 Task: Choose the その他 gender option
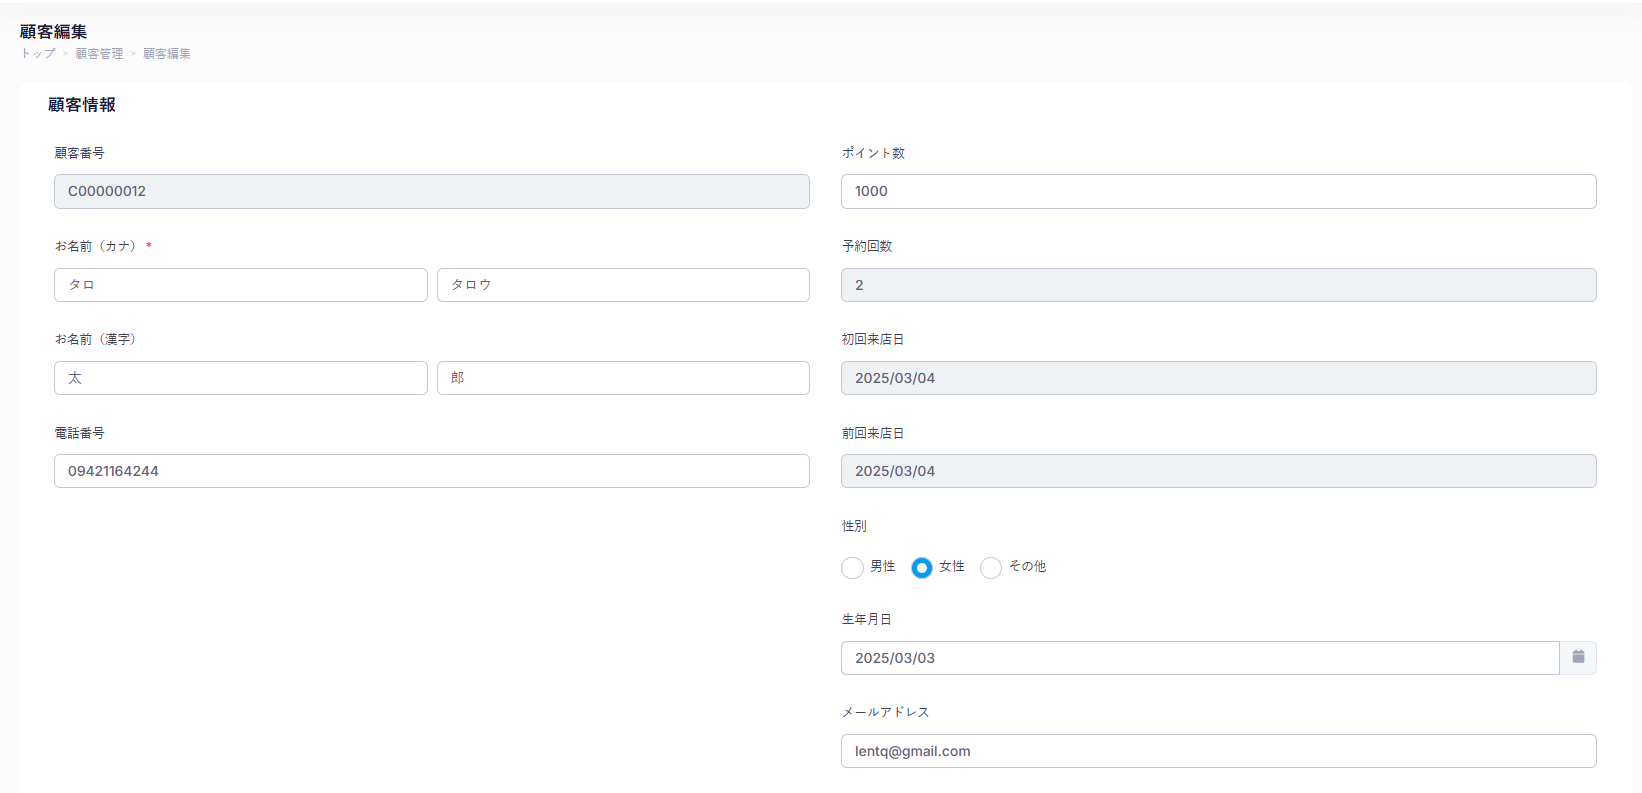[x=991, y=568]
